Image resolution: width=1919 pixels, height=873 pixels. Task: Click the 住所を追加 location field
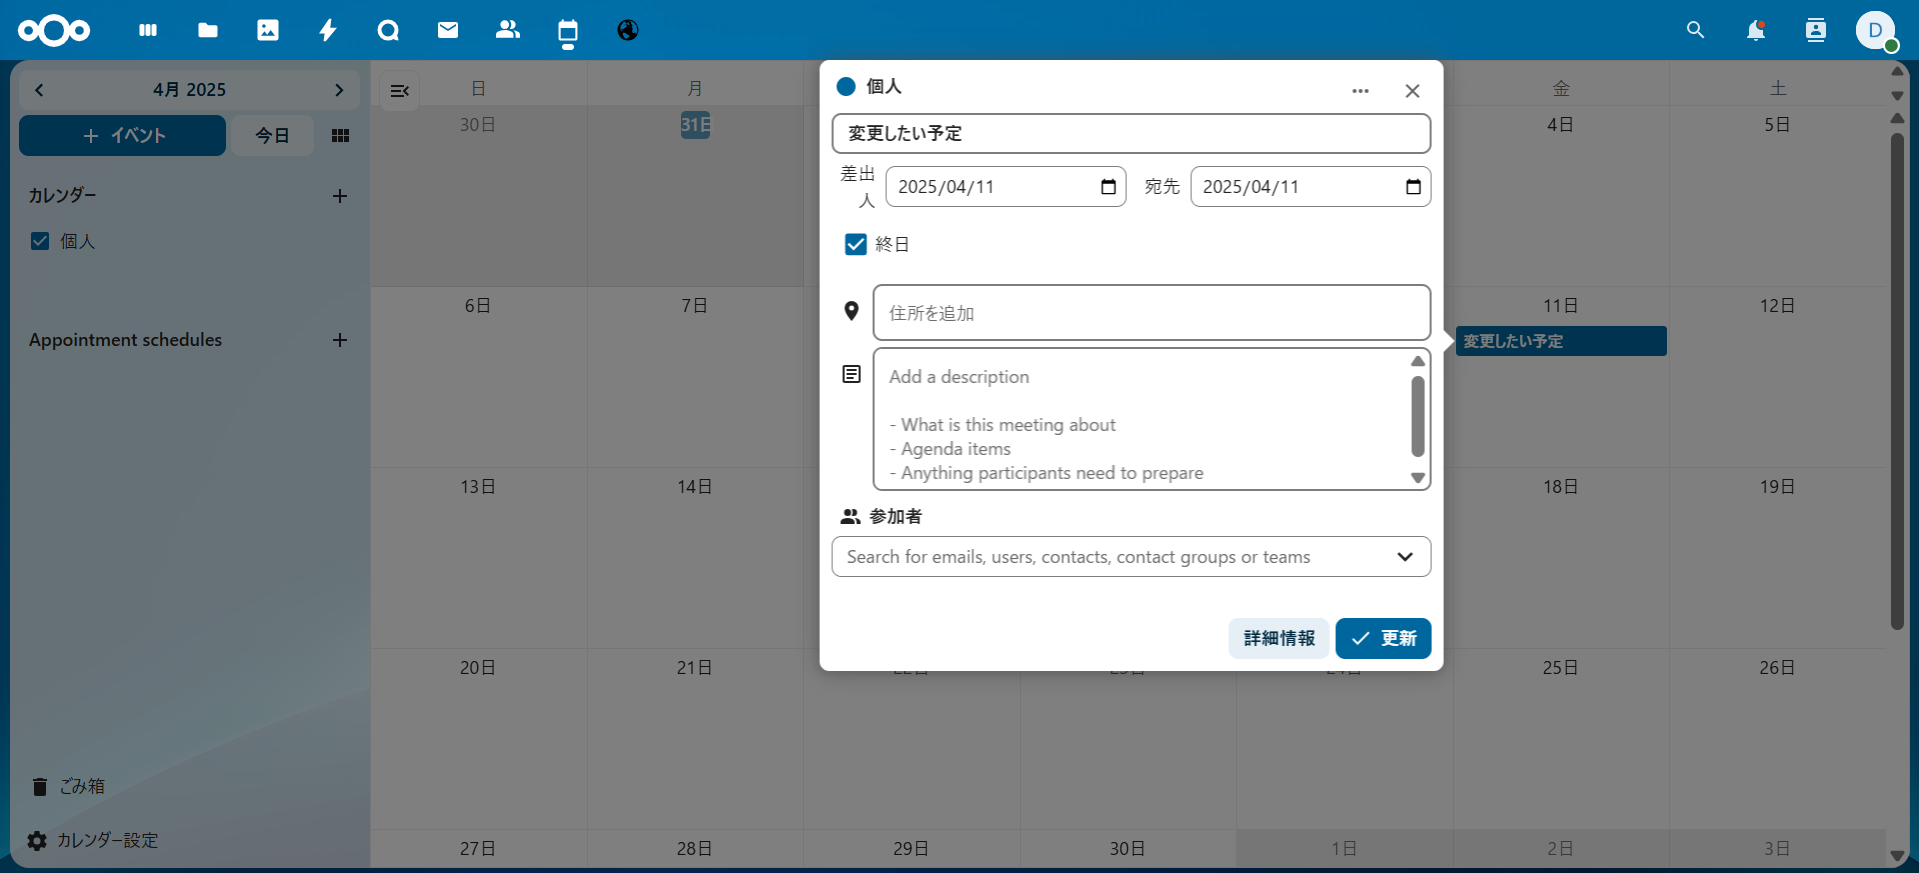pos(1151,313)
